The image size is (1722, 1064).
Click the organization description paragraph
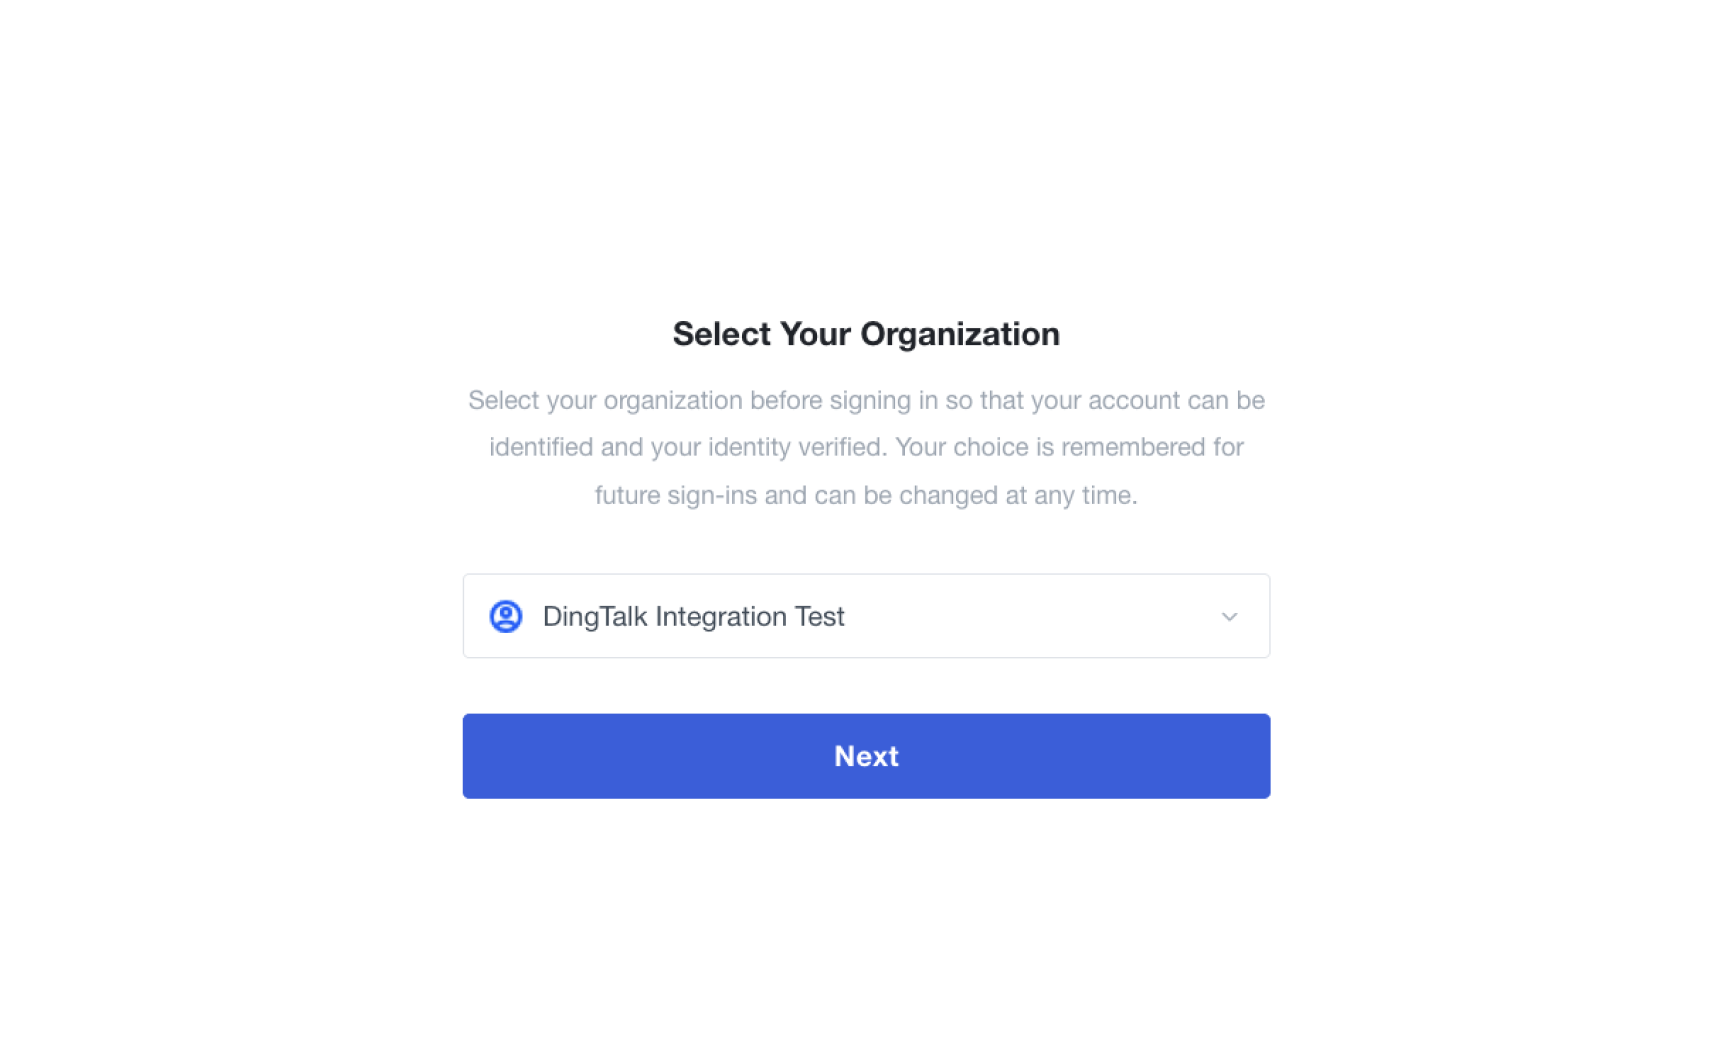click(x=866, y=447)
